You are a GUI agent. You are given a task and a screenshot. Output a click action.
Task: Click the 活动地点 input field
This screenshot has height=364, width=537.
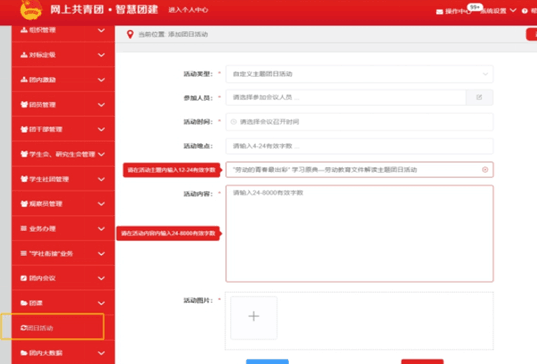359,146
